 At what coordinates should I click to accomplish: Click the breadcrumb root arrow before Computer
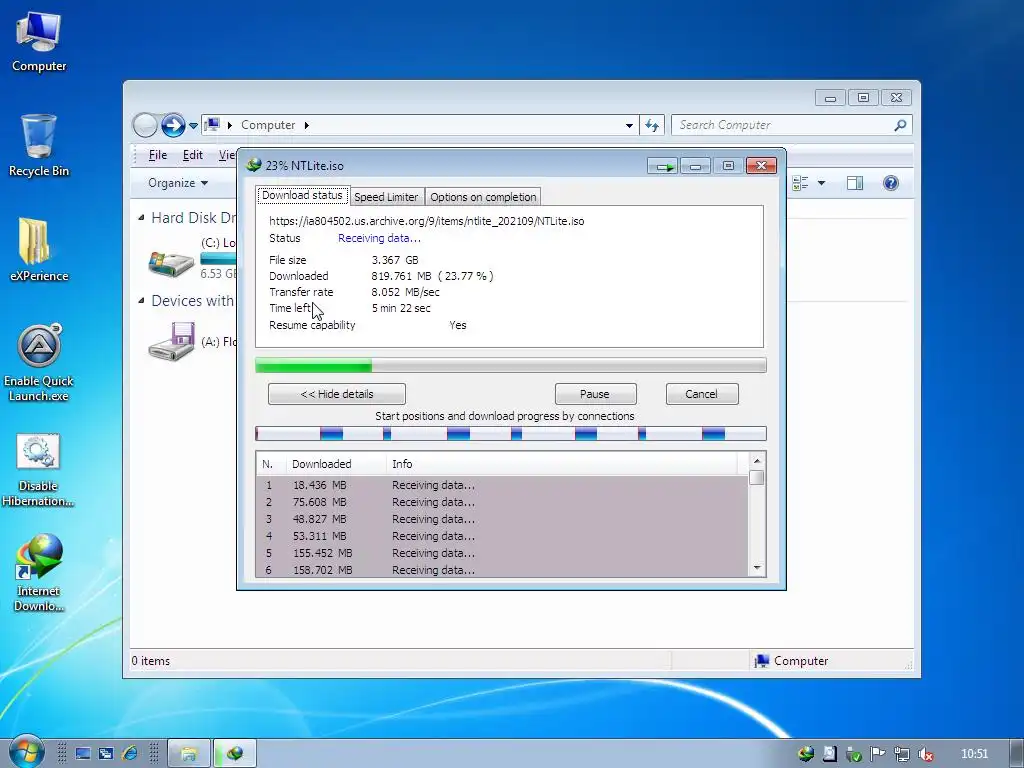tap(230, 125)
